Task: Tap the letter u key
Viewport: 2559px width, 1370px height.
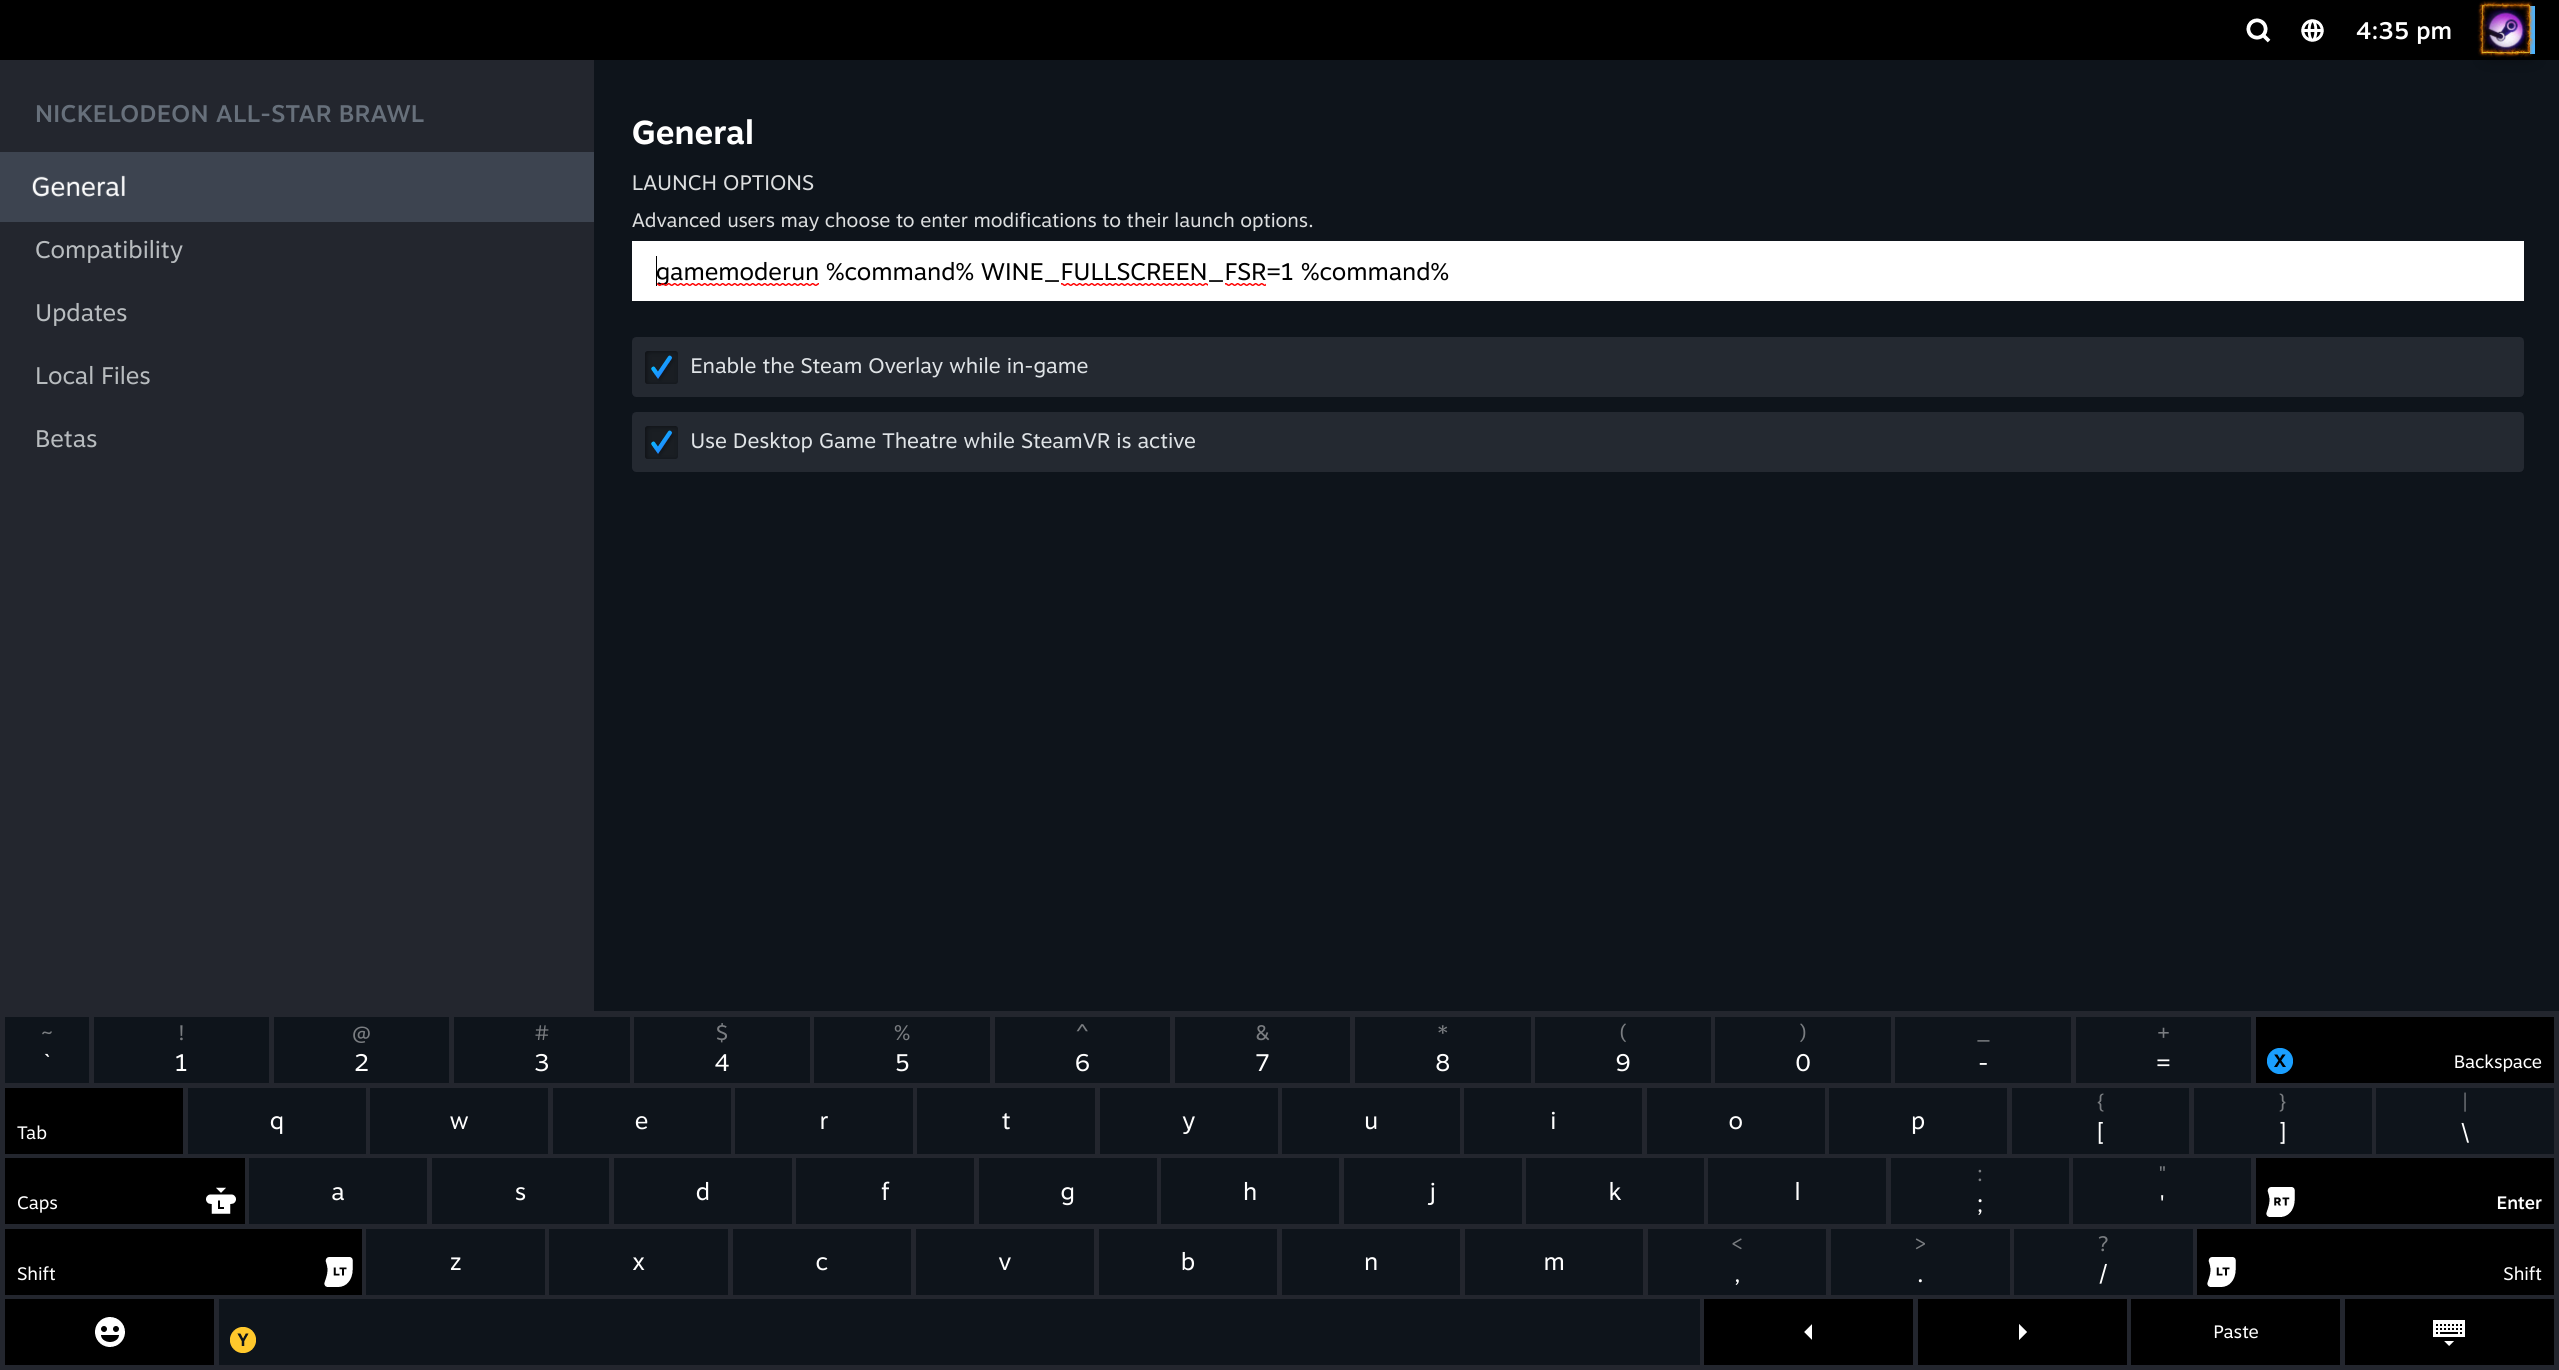Action: [1370, 1121]
